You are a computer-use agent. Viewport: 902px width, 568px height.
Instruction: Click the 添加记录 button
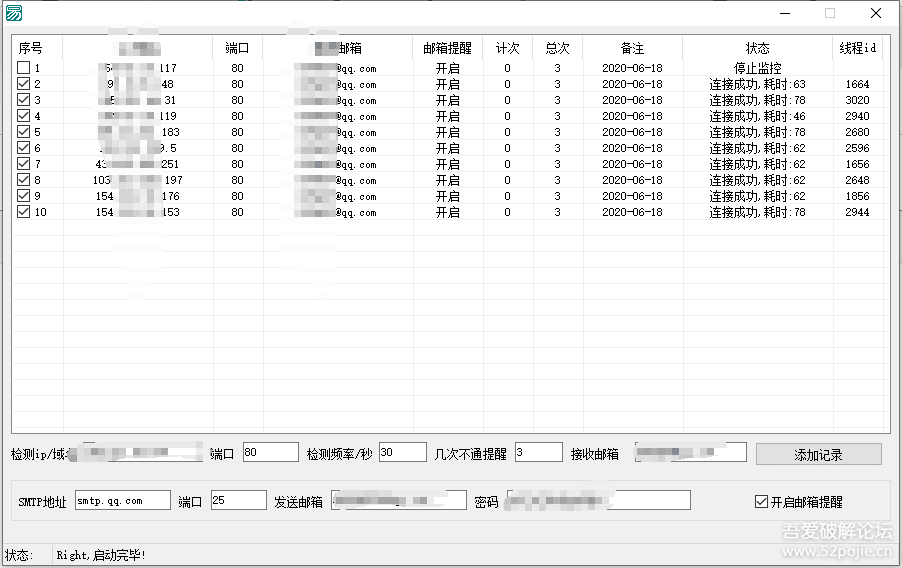819,455
